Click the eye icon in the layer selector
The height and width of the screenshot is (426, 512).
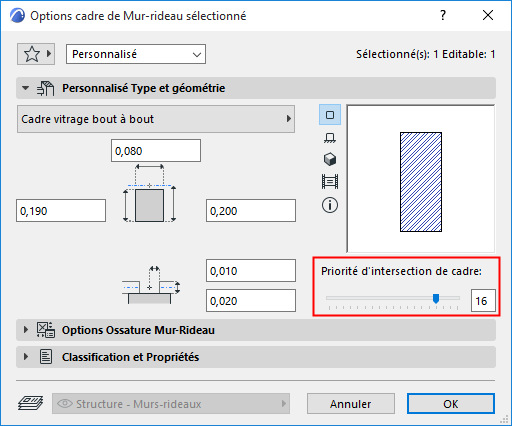point(65,404)
